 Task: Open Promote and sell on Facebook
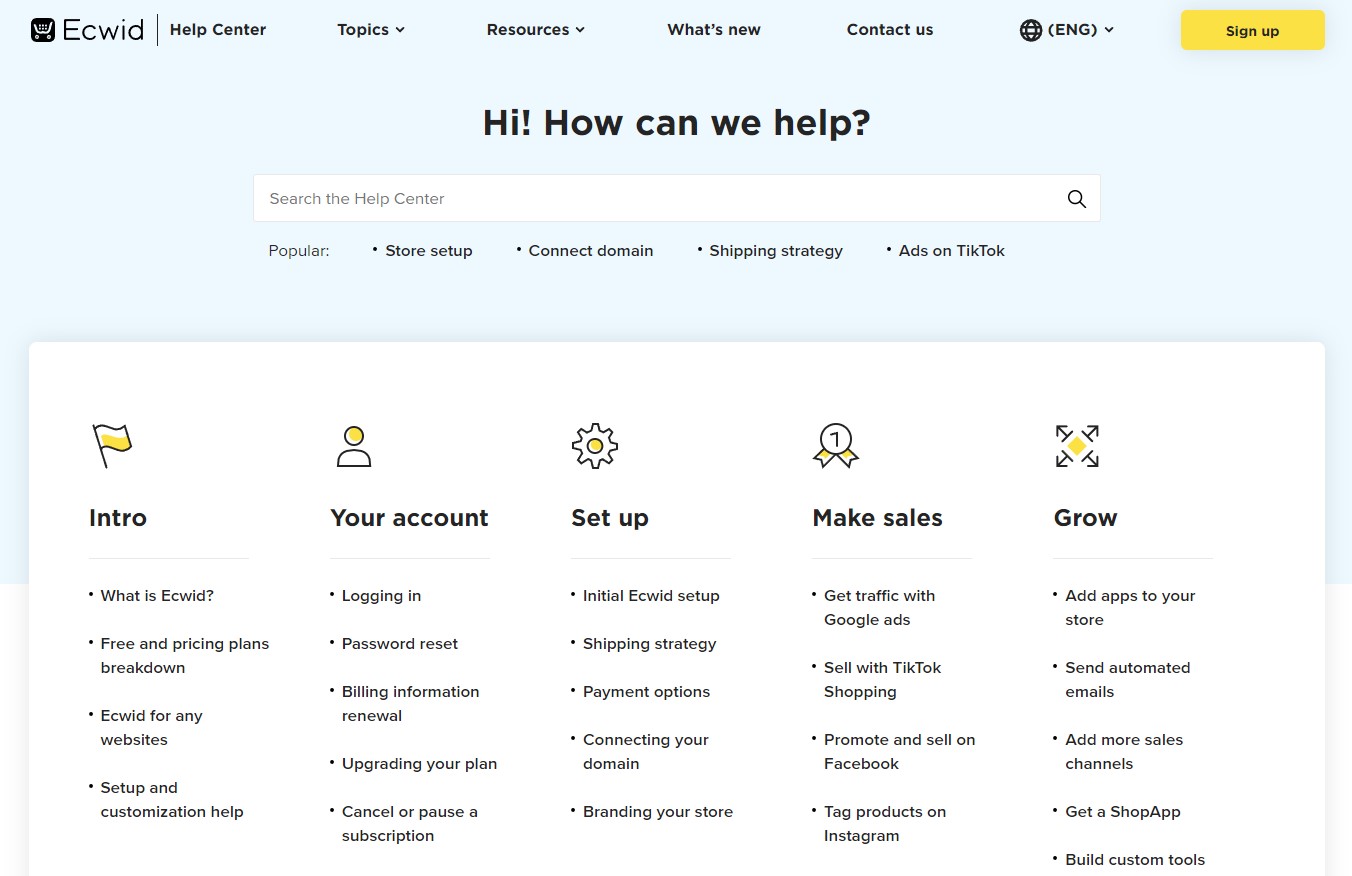coord(900,752)
